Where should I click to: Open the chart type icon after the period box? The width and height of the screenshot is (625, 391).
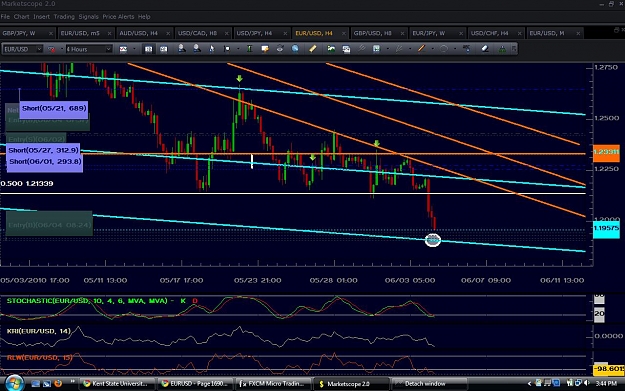123,49
